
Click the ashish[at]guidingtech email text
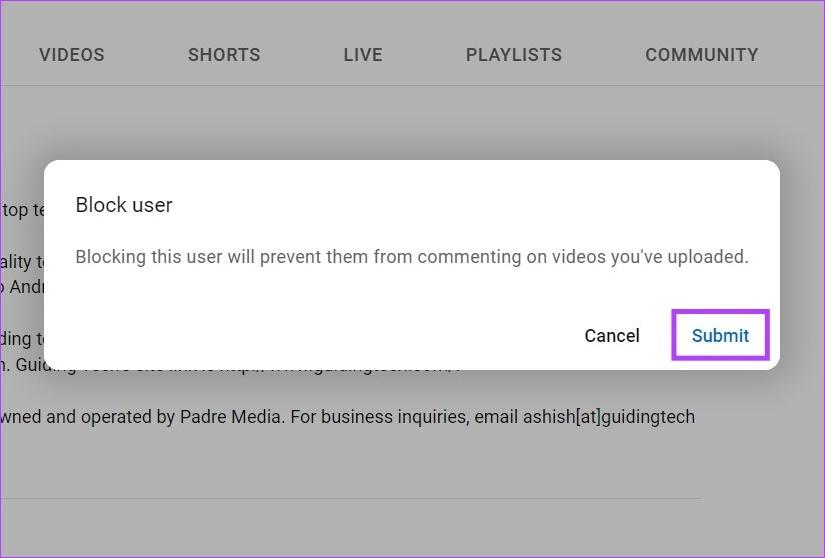(x=608, y=417)
